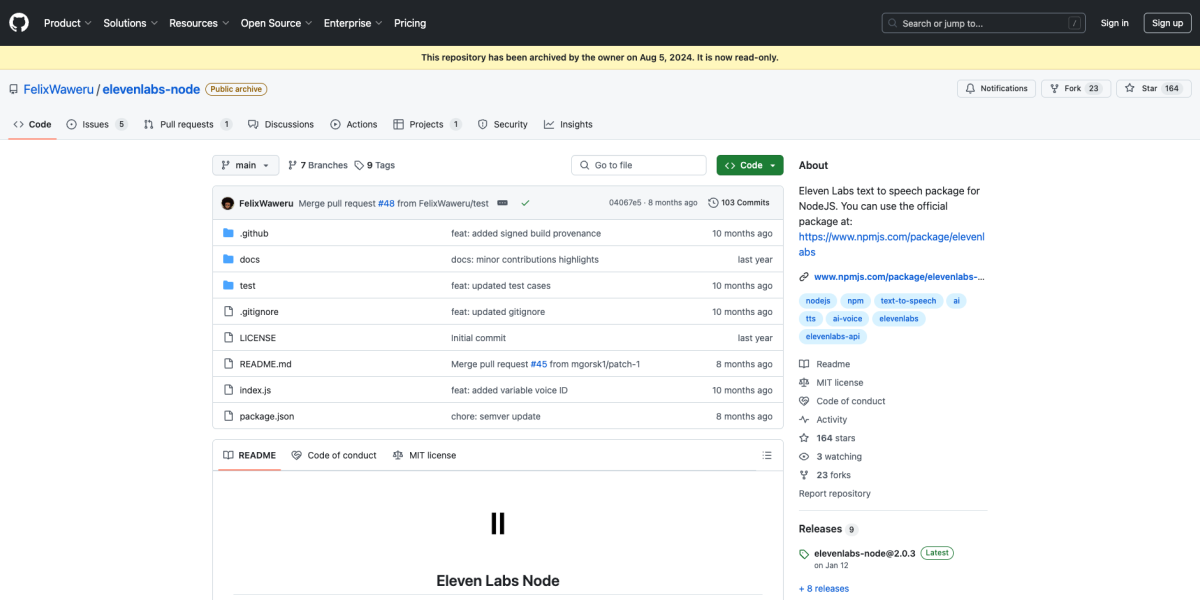Click the Fork icon for this repository
The image size is (1200, 600).
point(1057,88)
